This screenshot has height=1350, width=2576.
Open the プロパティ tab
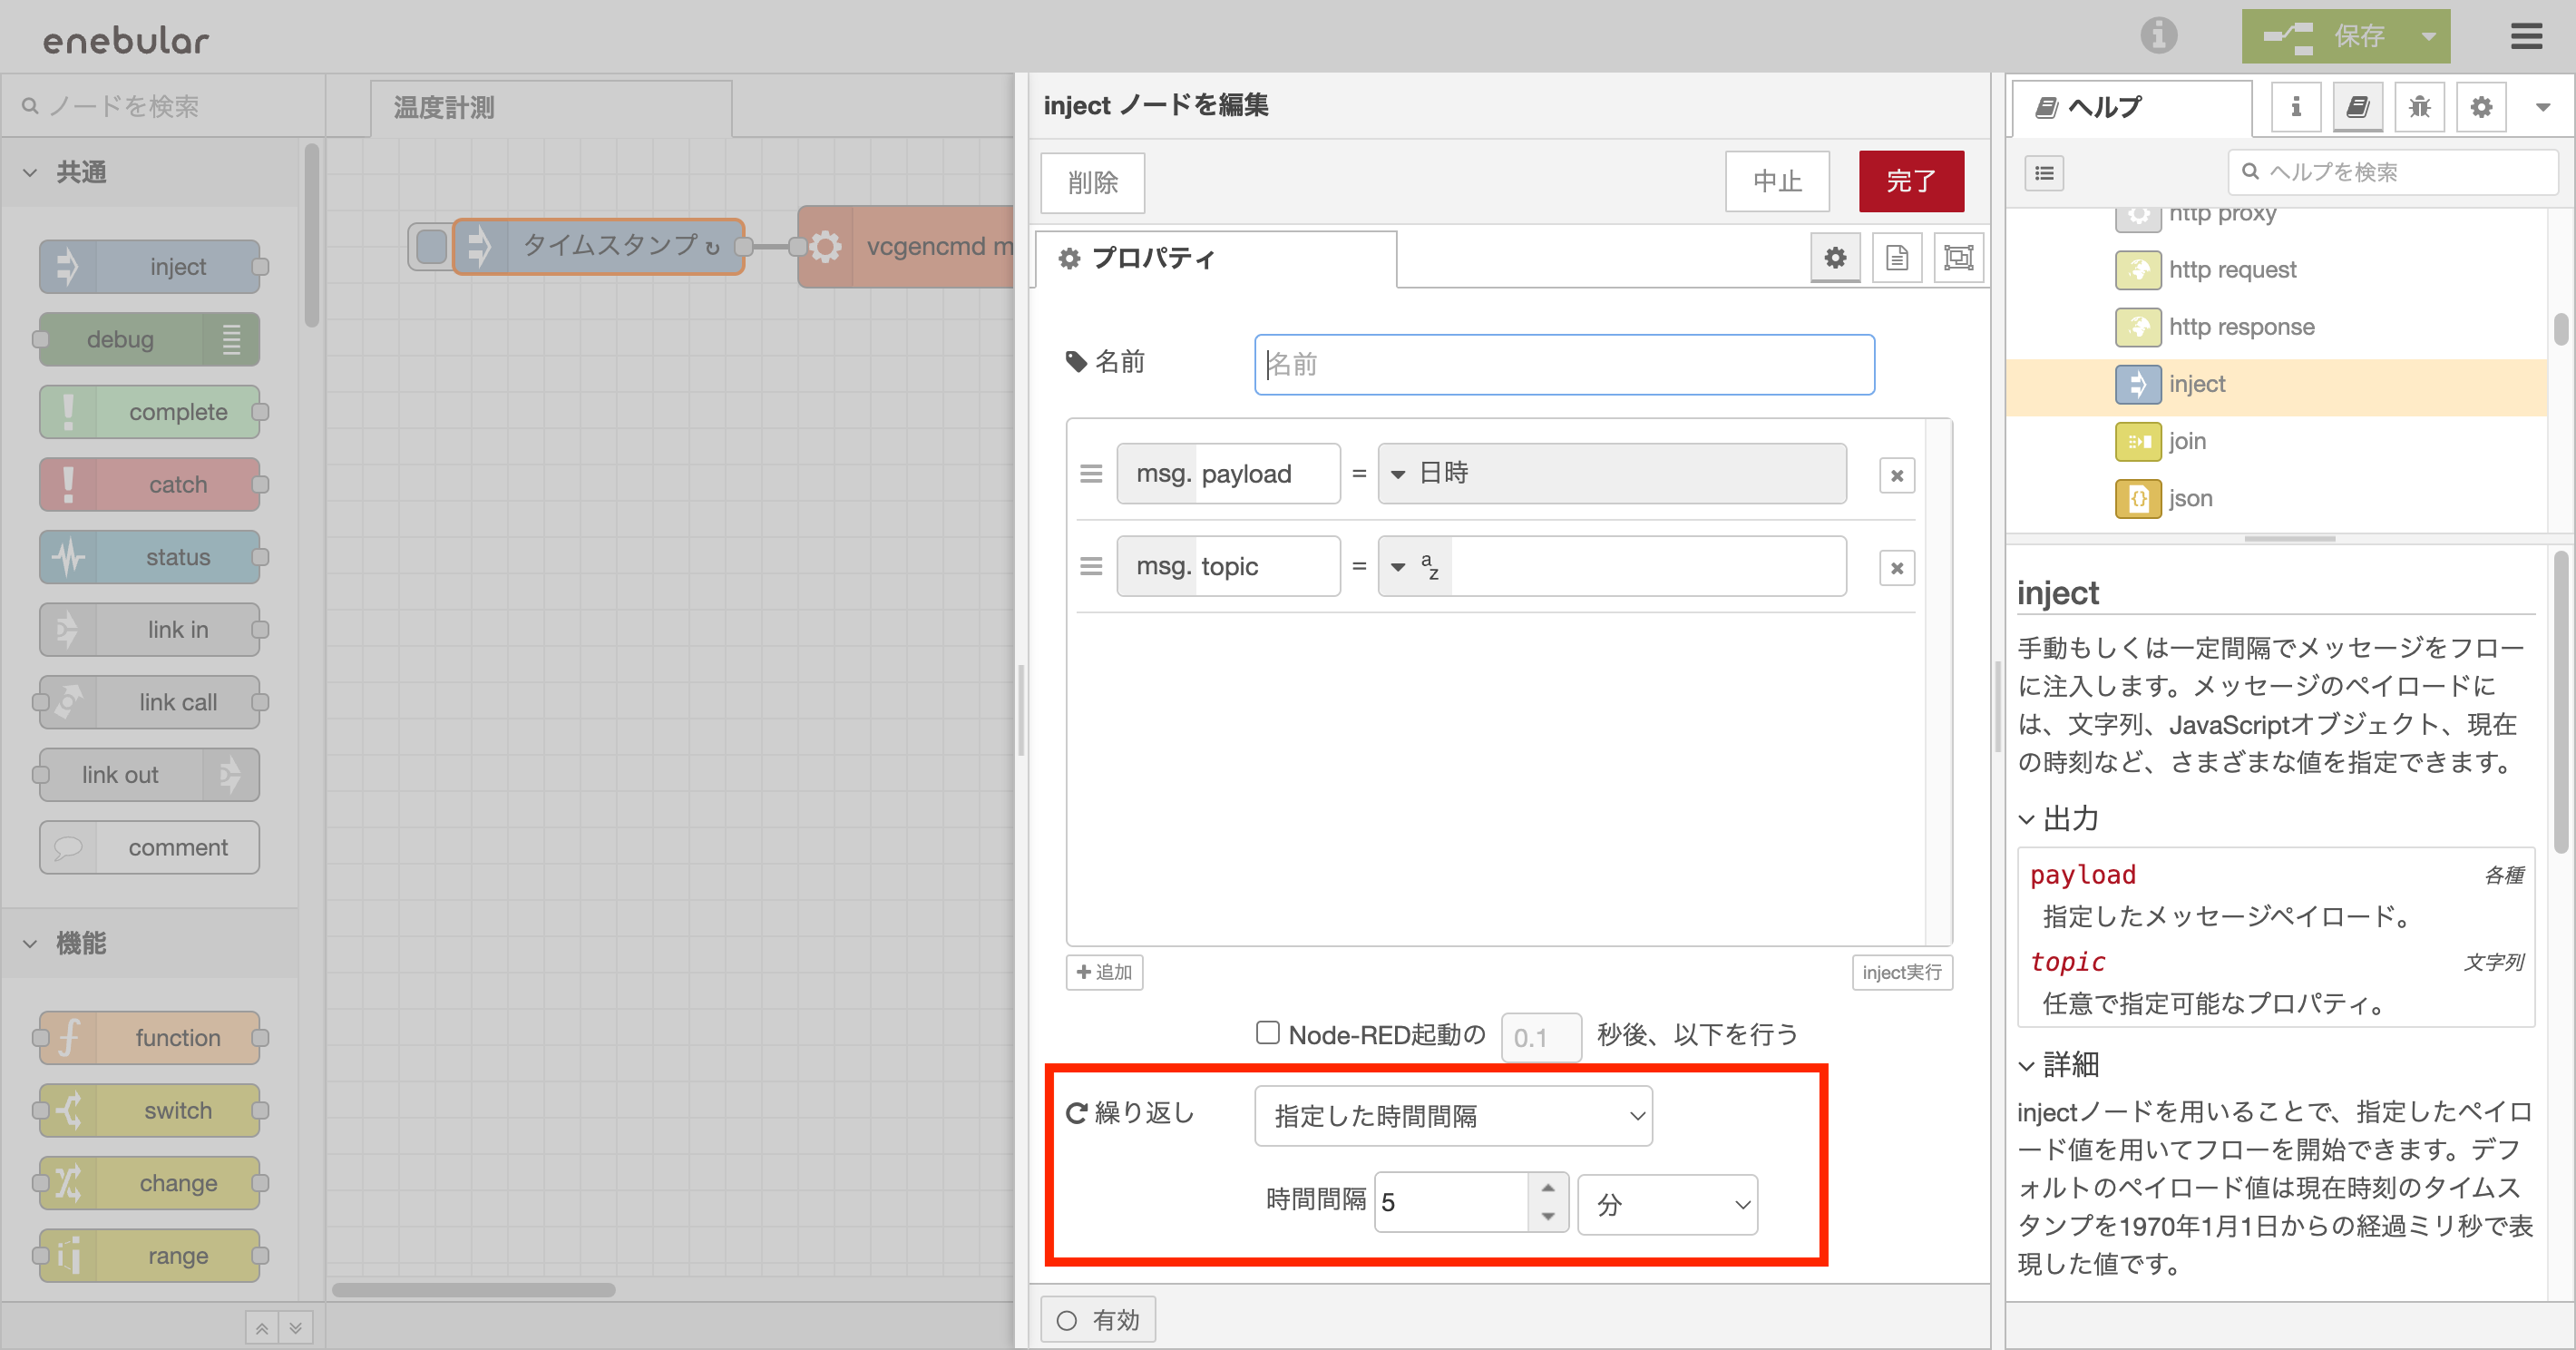tap(1216, 259)
